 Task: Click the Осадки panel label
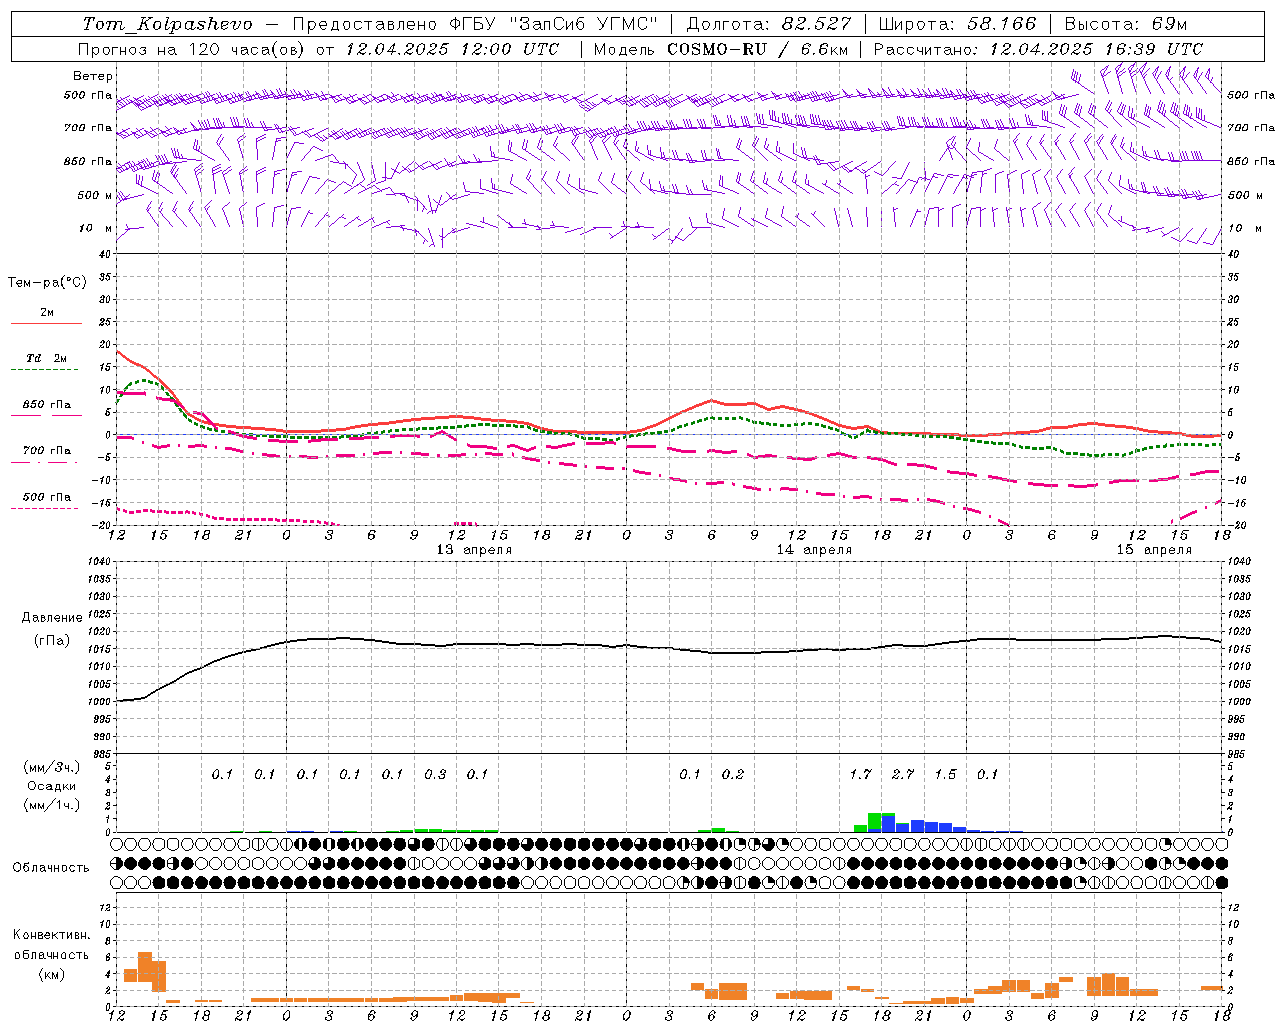(51, 786)
